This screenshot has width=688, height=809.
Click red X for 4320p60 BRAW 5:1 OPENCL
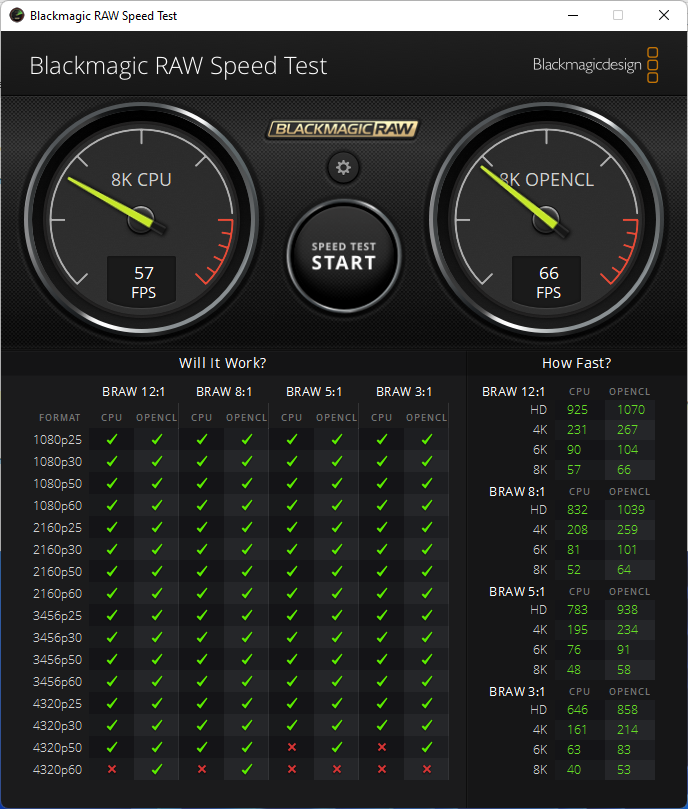click(x=337, y=769)
